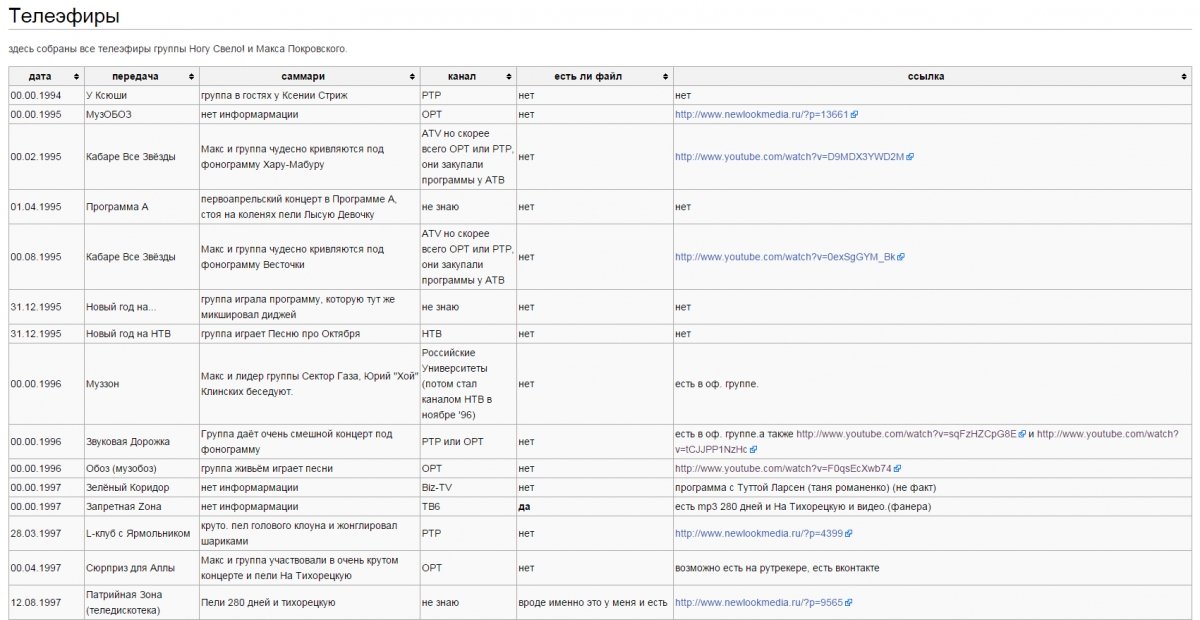Screen dimensions: 1200x620
Task: Sort the table by the ссылка column label
Action: click(x=925, y=77)
